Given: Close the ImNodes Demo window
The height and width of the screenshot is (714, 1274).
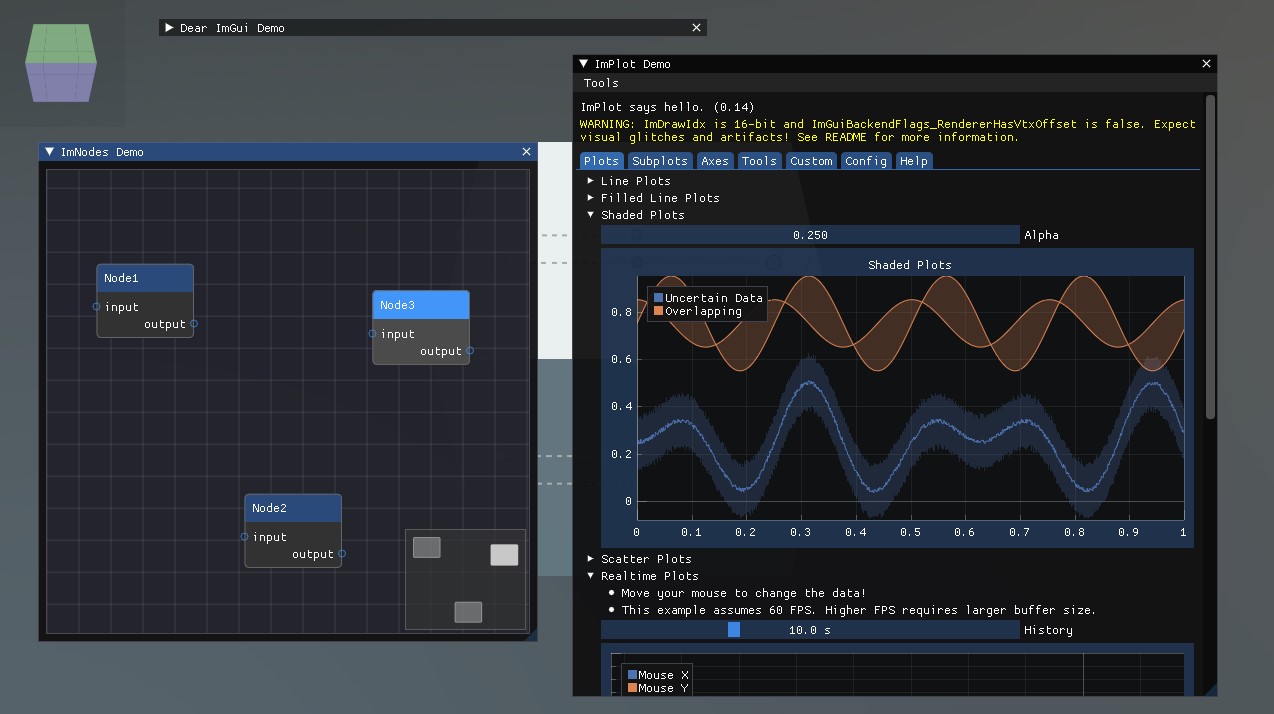Looking at the screenshot, I should tap(527, 152).
